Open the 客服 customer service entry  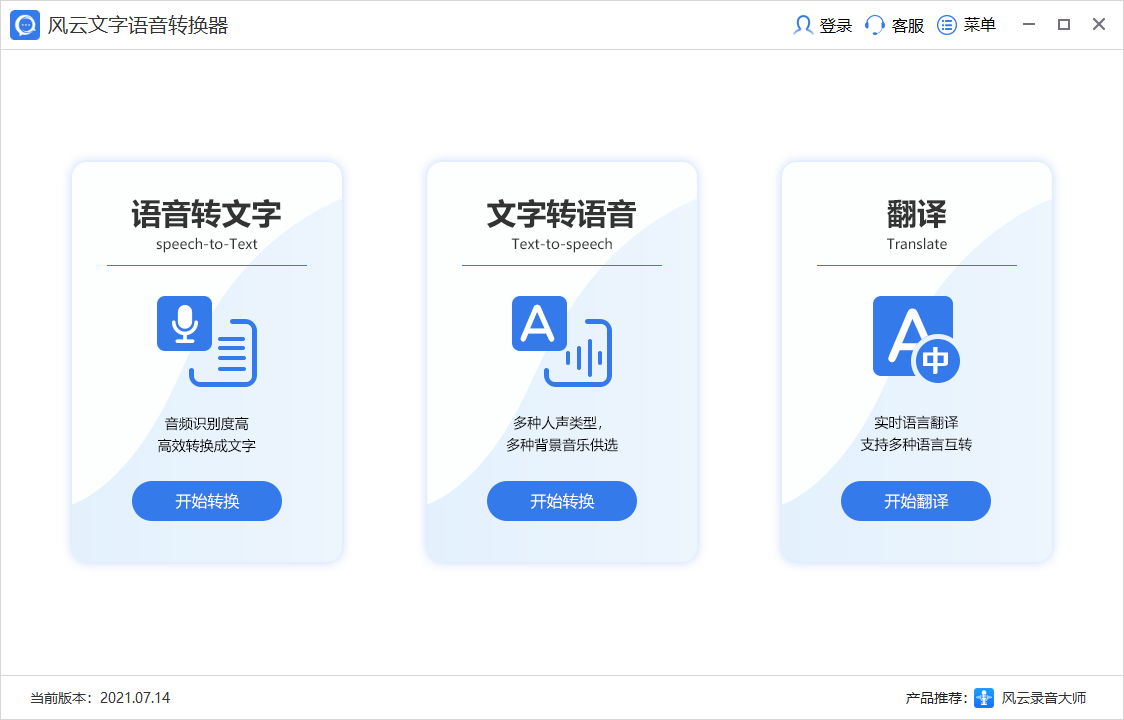click(893, 25)
